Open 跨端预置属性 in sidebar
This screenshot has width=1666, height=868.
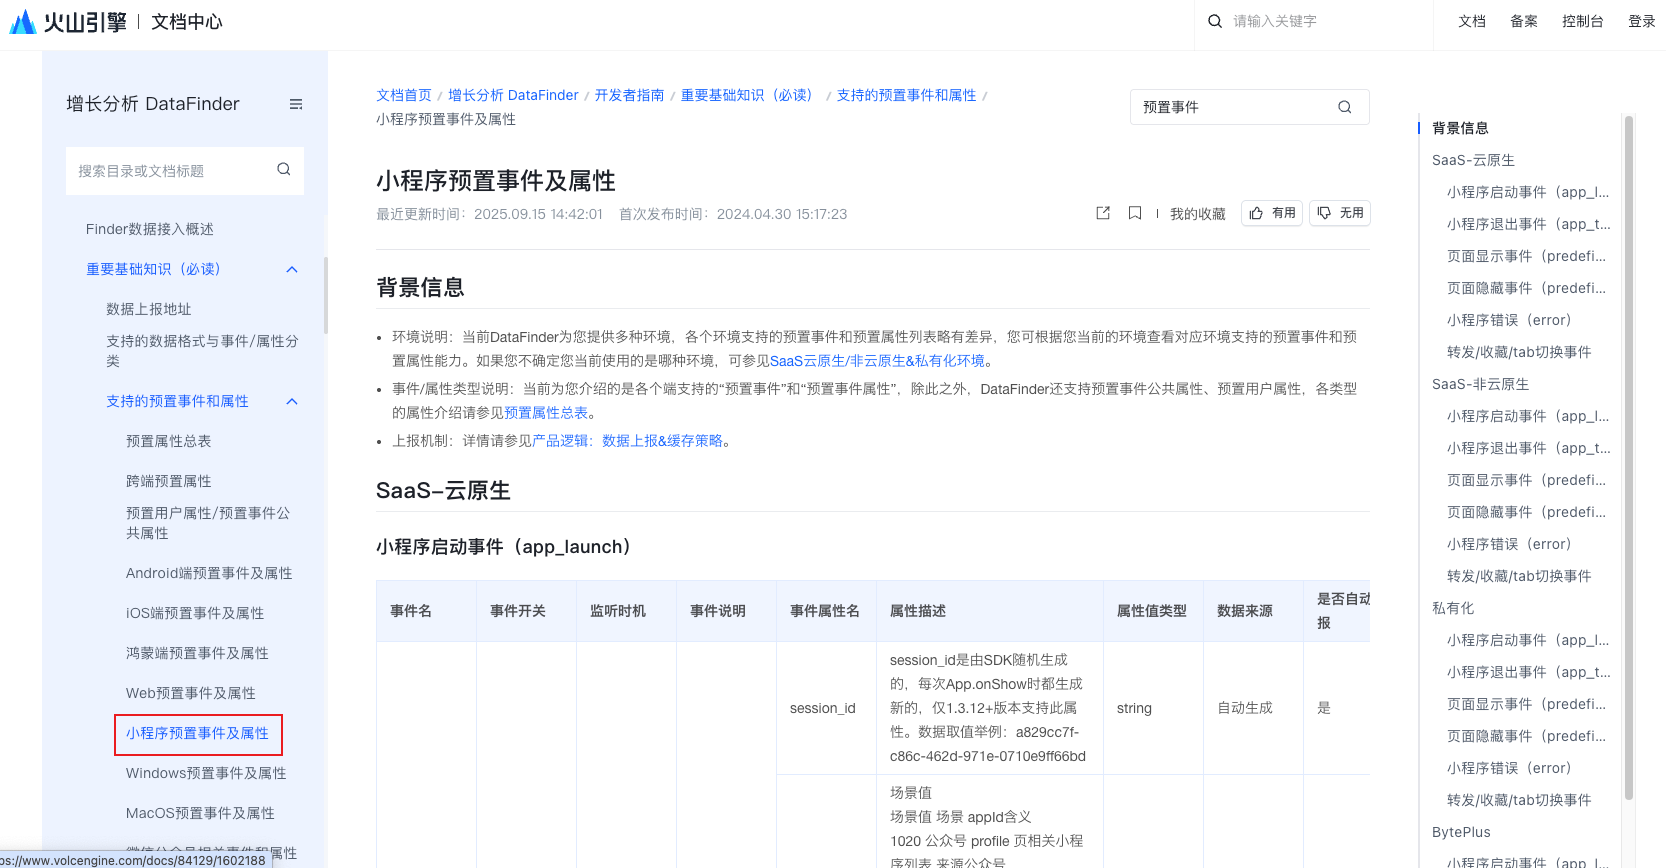169,481
